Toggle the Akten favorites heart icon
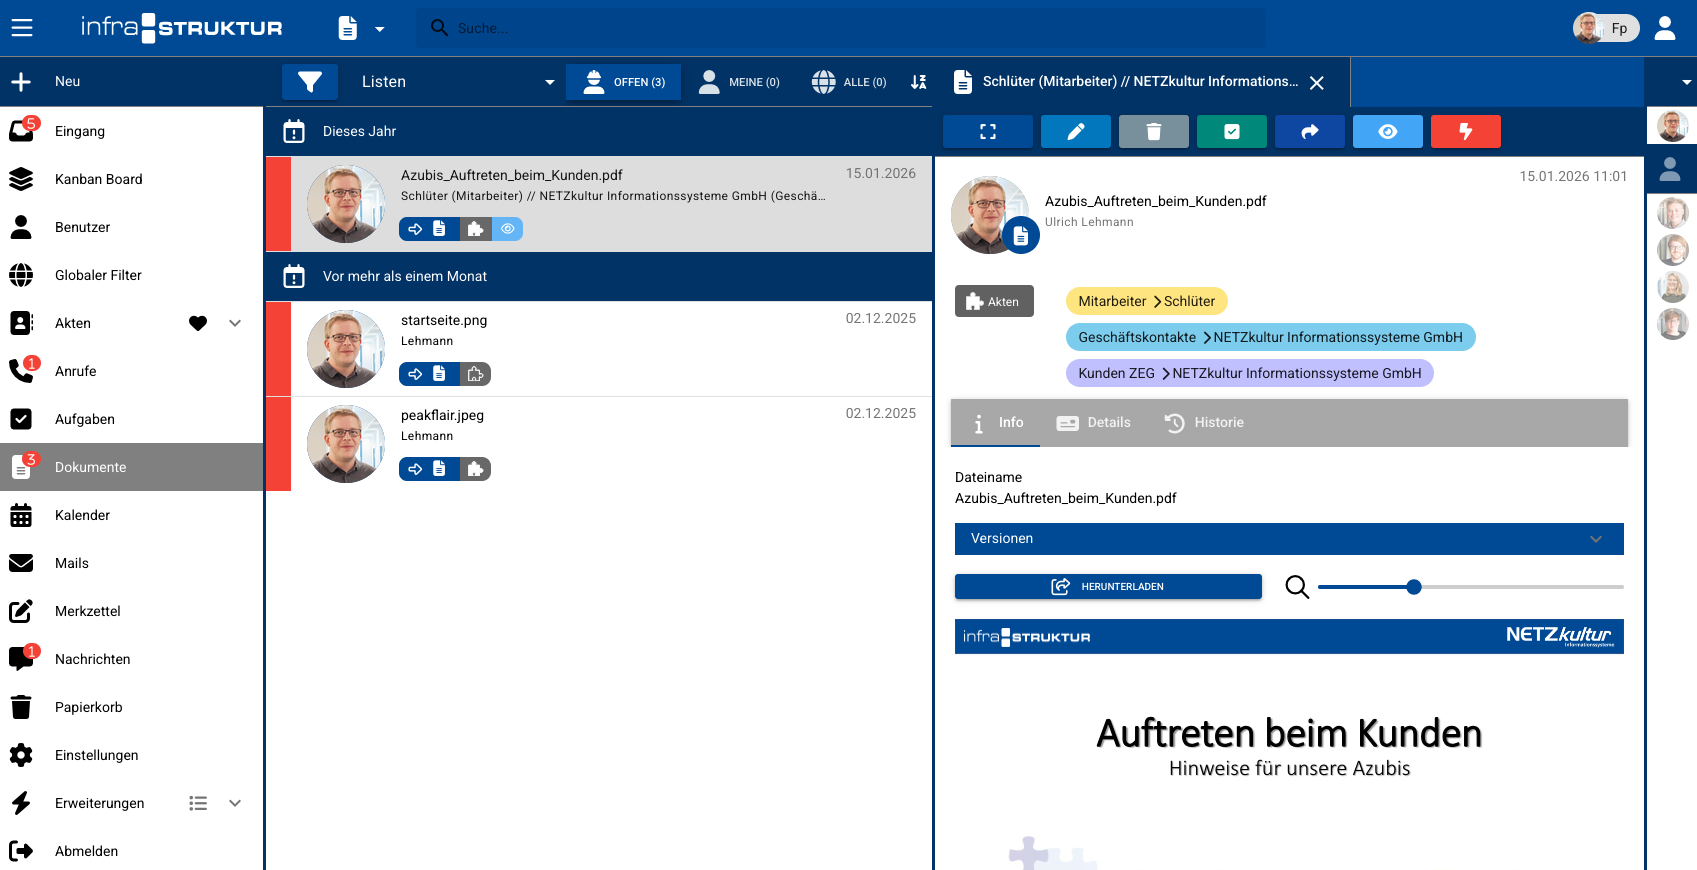Screen dimensions: 1697x870 (x=198, y=323)
